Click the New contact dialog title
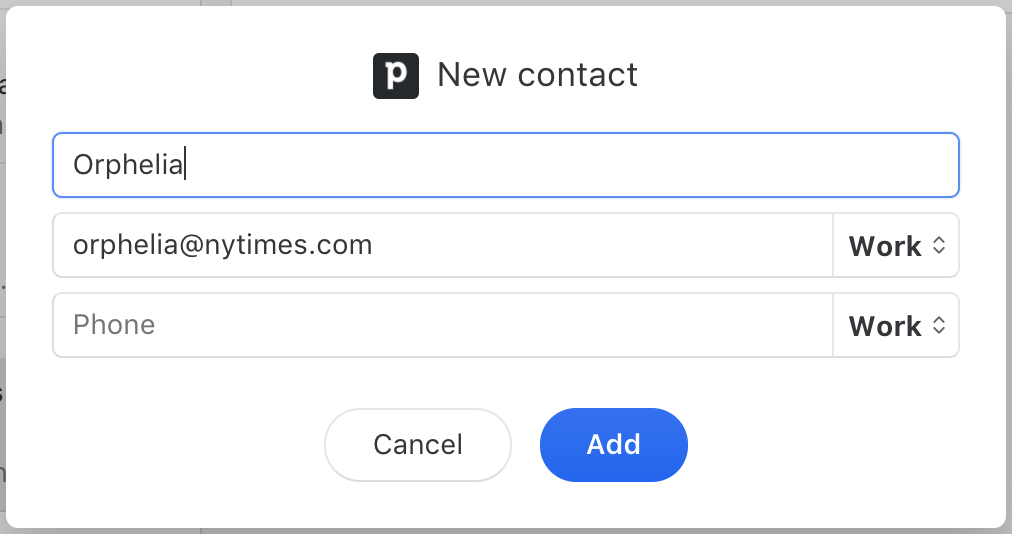1012x534 pixels. coord(537,75)
